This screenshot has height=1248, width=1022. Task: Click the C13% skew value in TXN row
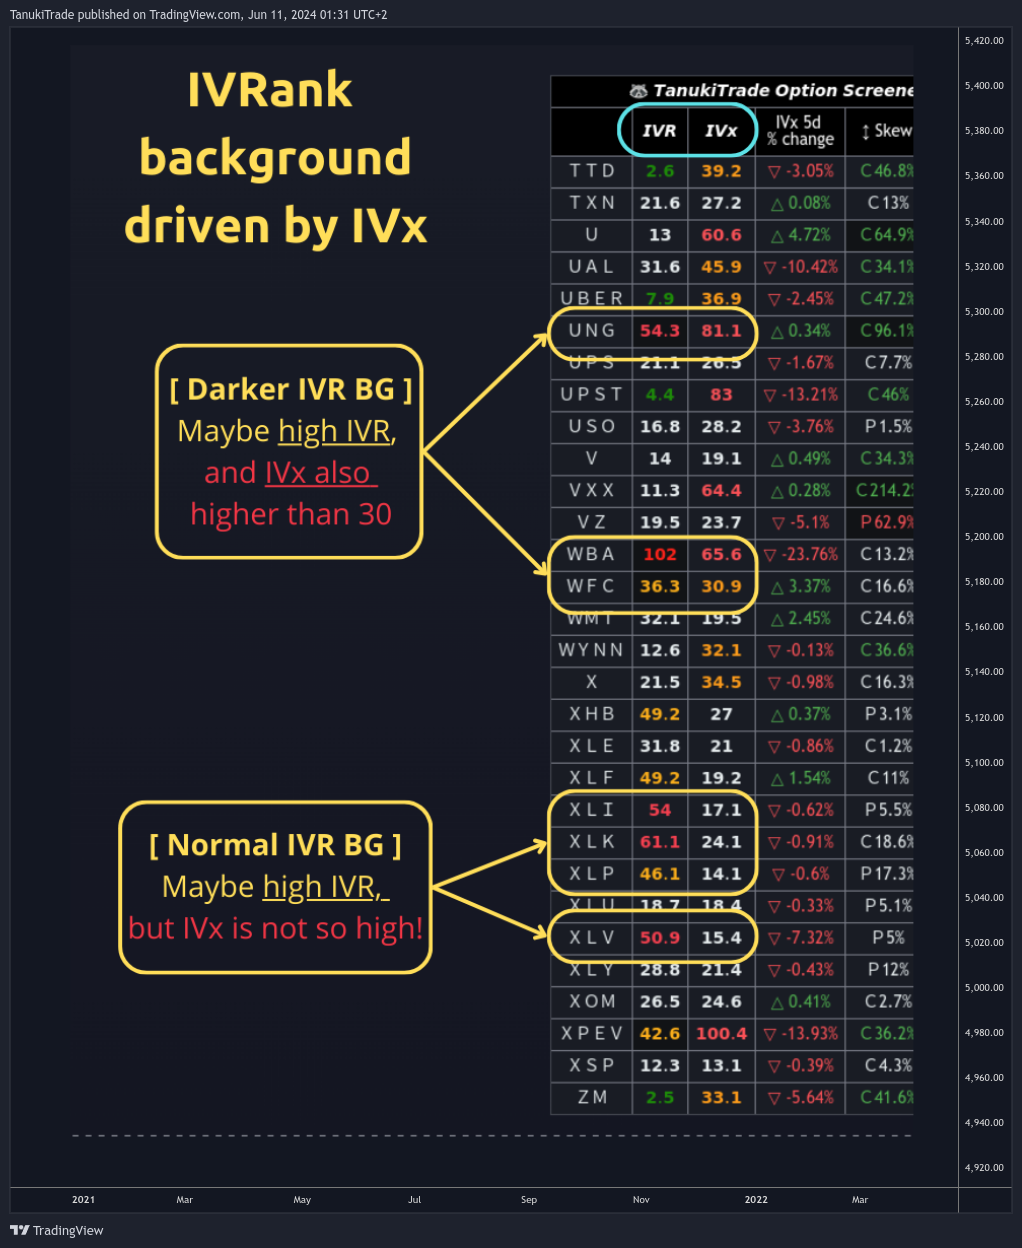point(889,203)
